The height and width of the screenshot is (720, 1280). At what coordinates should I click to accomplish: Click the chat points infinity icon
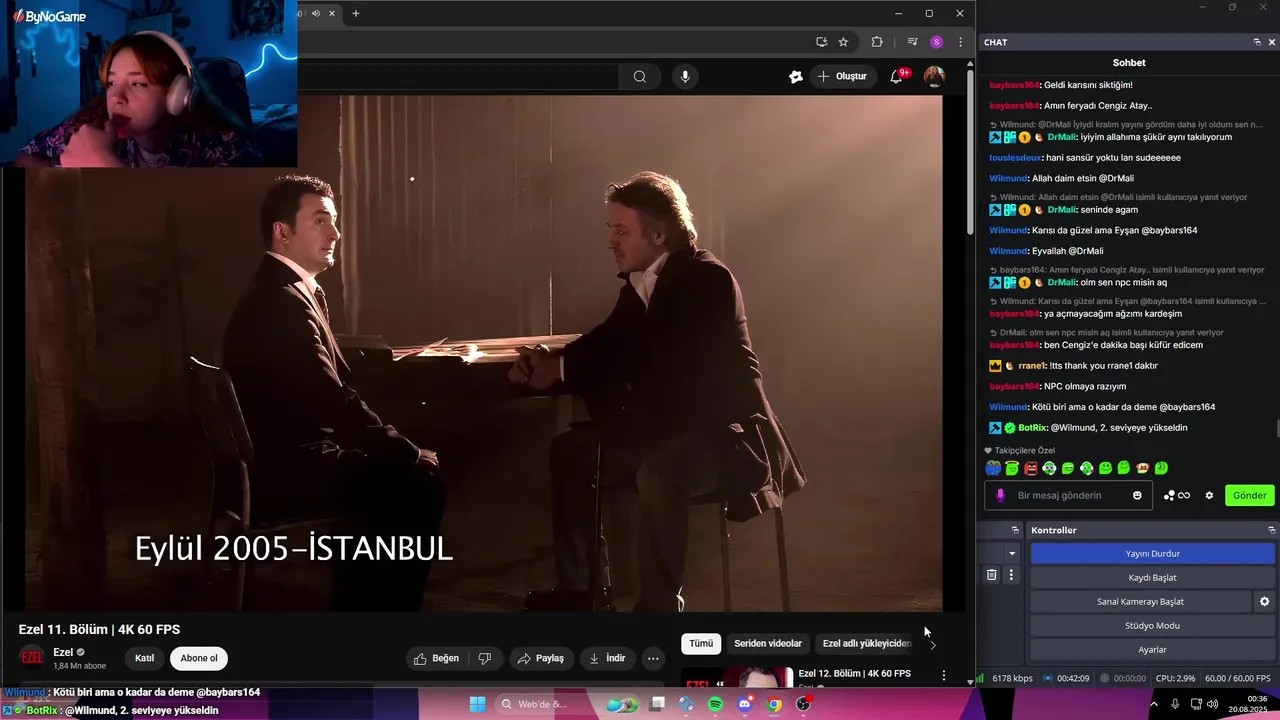coord(1177,495)
